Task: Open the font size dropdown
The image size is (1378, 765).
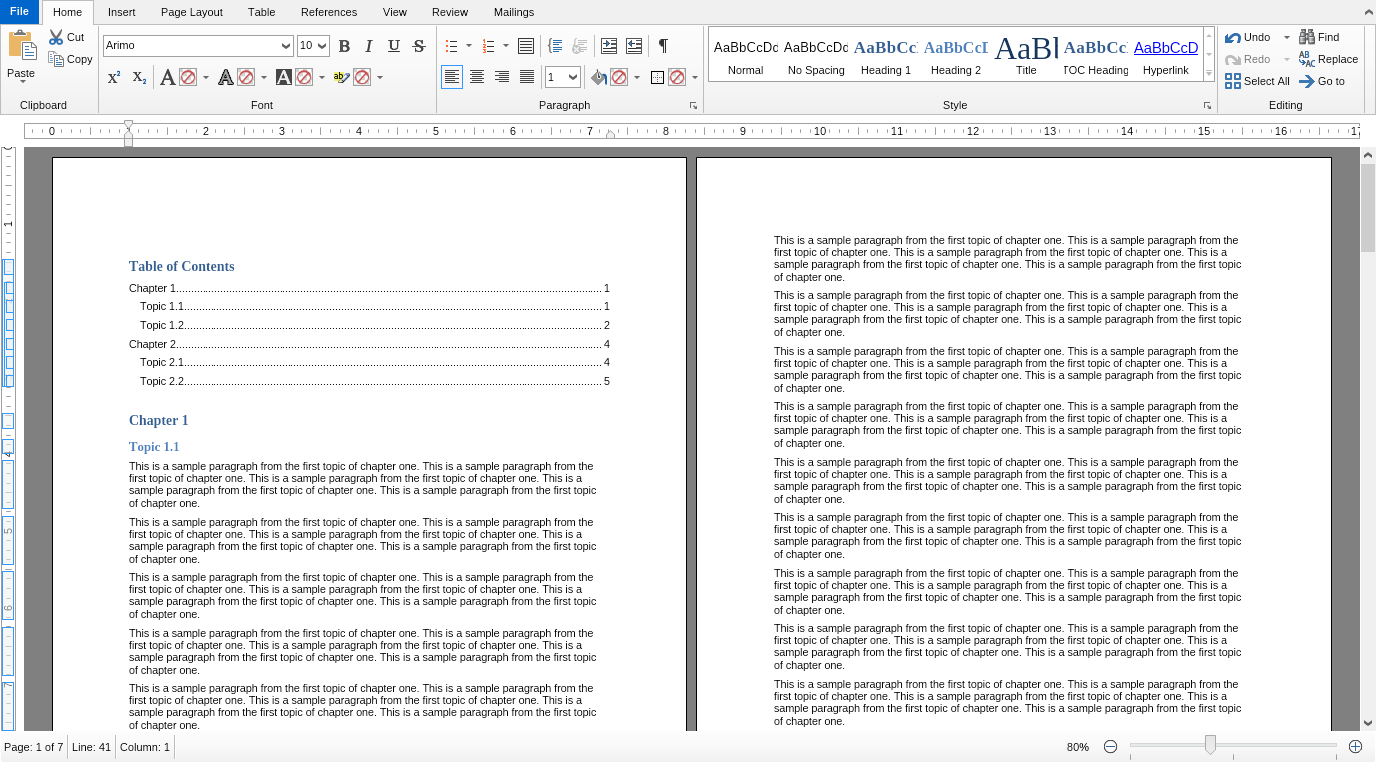Action: (x=322, y=46)
